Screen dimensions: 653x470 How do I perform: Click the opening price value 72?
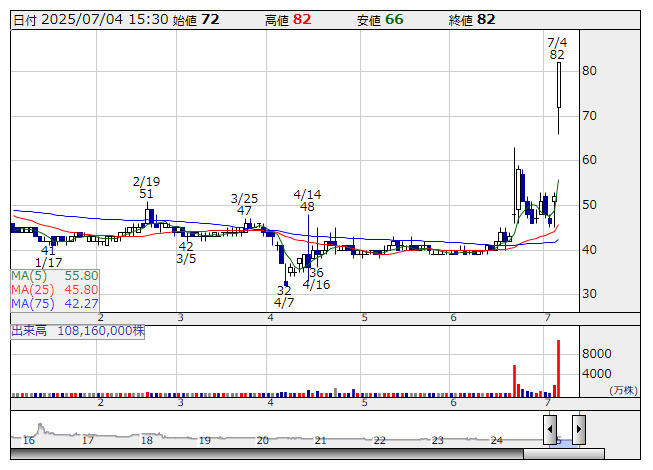(x=210, y=20)
